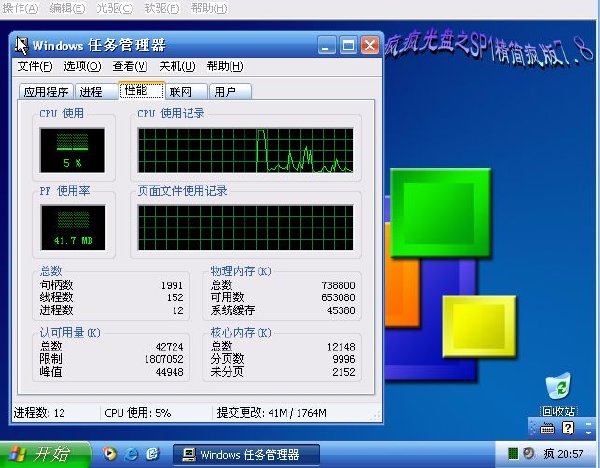600x468 pixels.
Task: Click the 20:57 clock in the tray
Action: pos(570,454)
